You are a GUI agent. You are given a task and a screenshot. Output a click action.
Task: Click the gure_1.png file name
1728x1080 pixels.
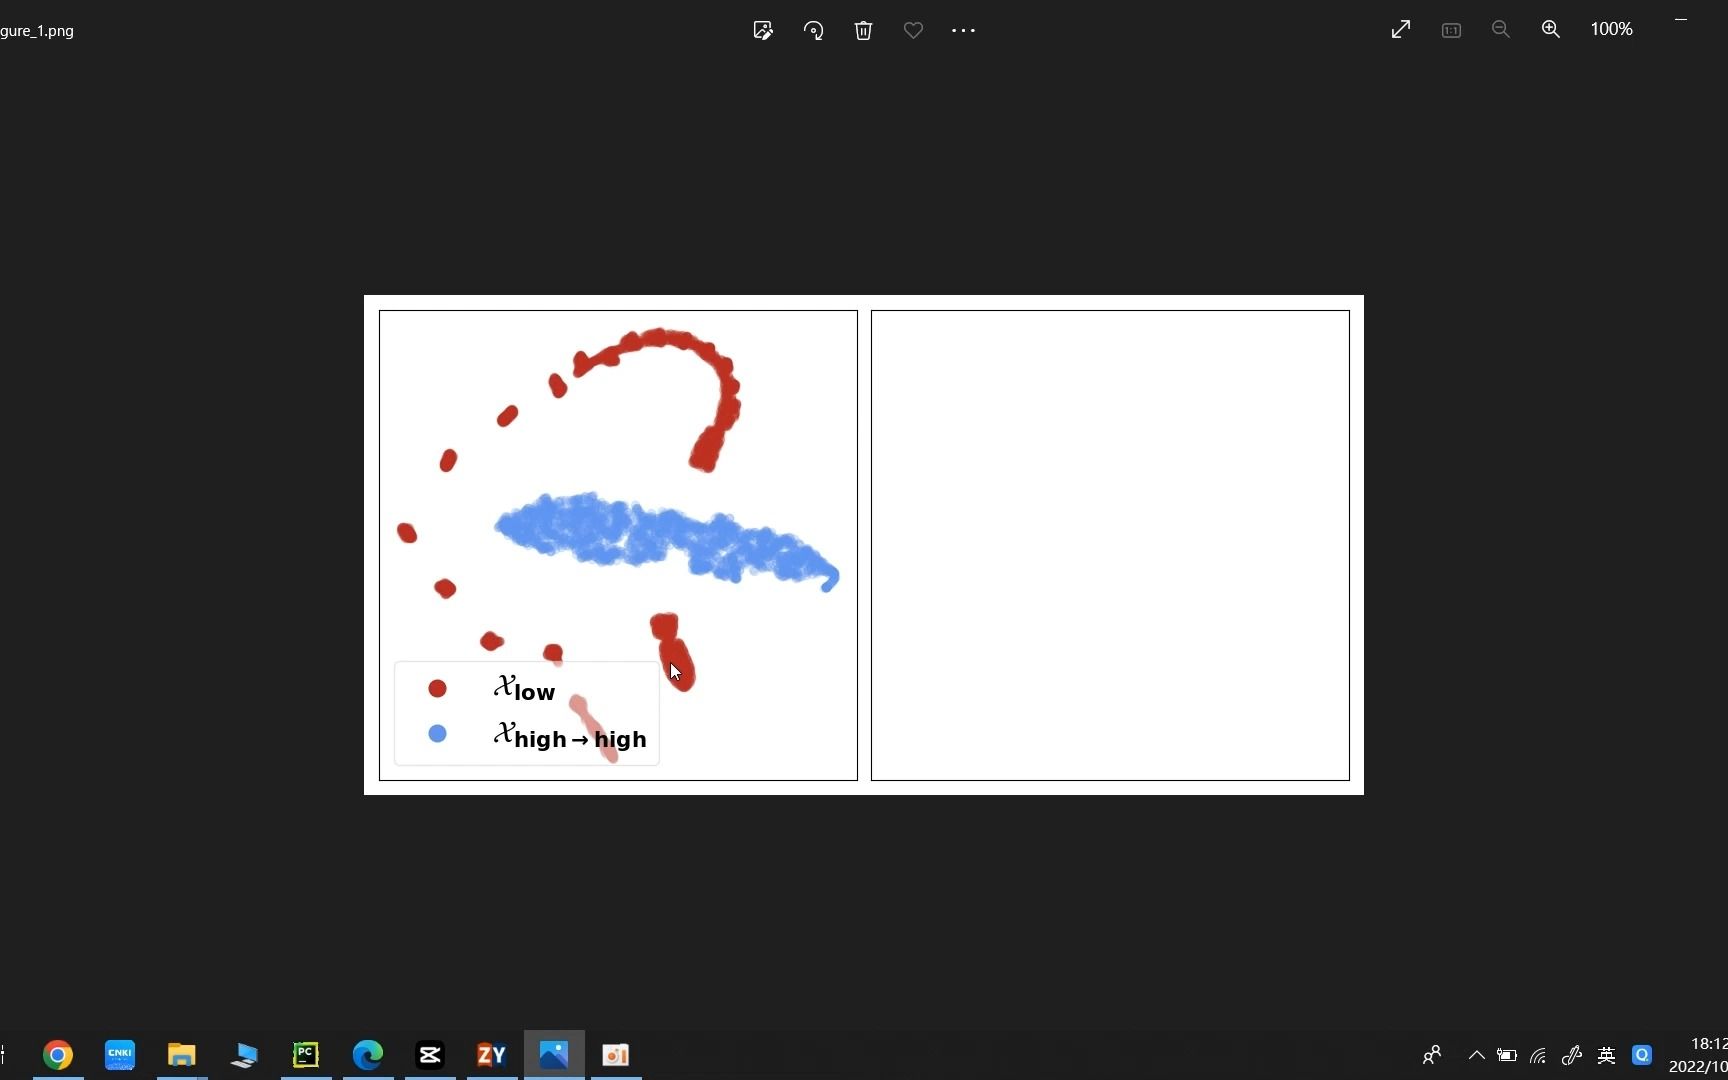pyautogui.click(x=37, y=31)
